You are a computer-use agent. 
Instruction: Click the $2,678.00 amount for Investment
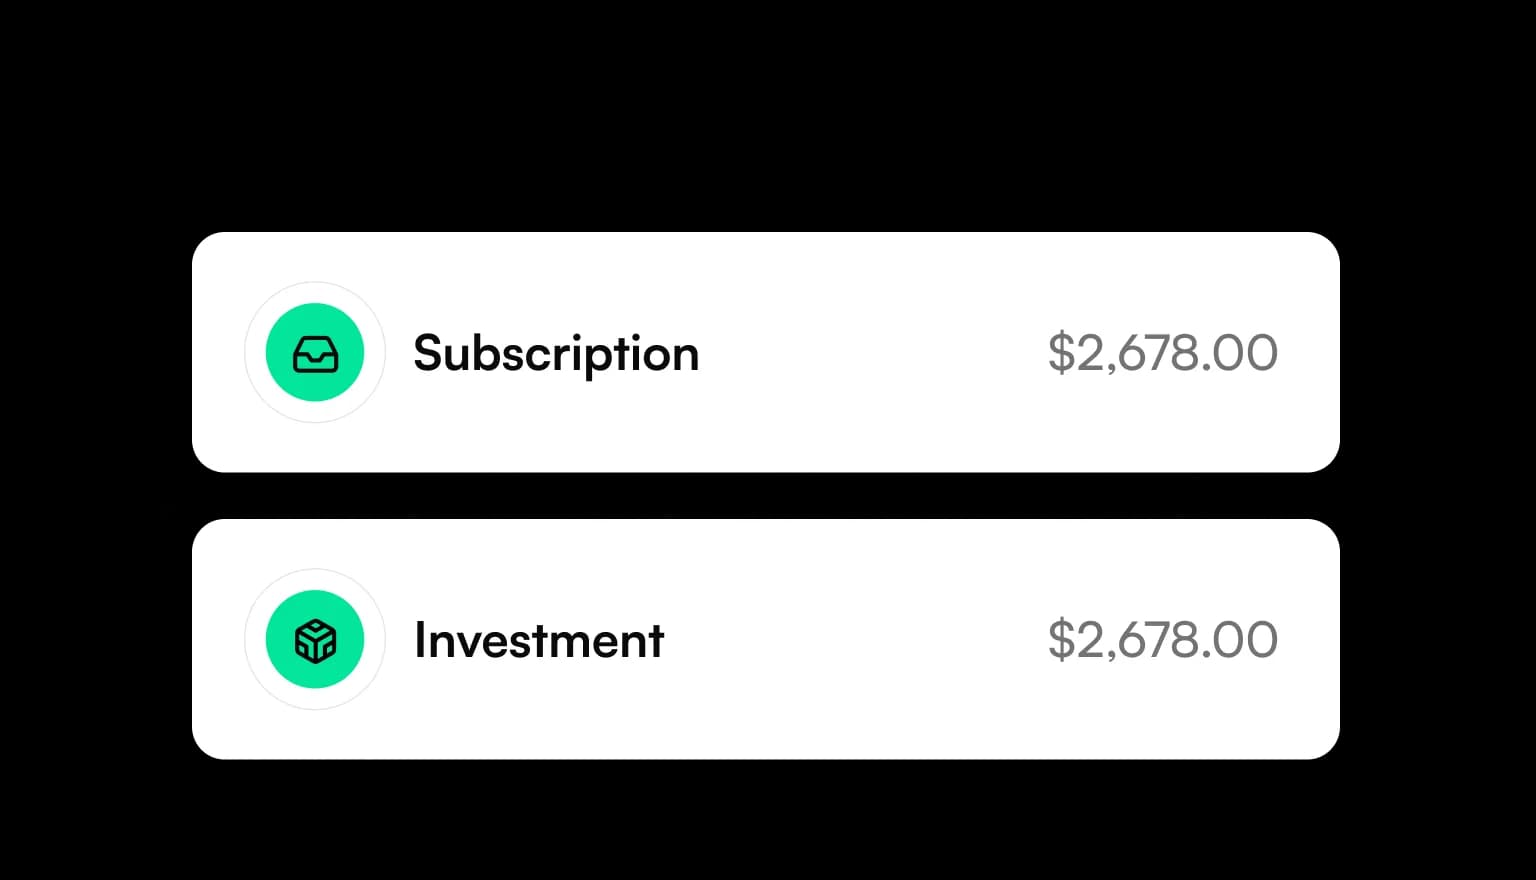pos(1162,639)
